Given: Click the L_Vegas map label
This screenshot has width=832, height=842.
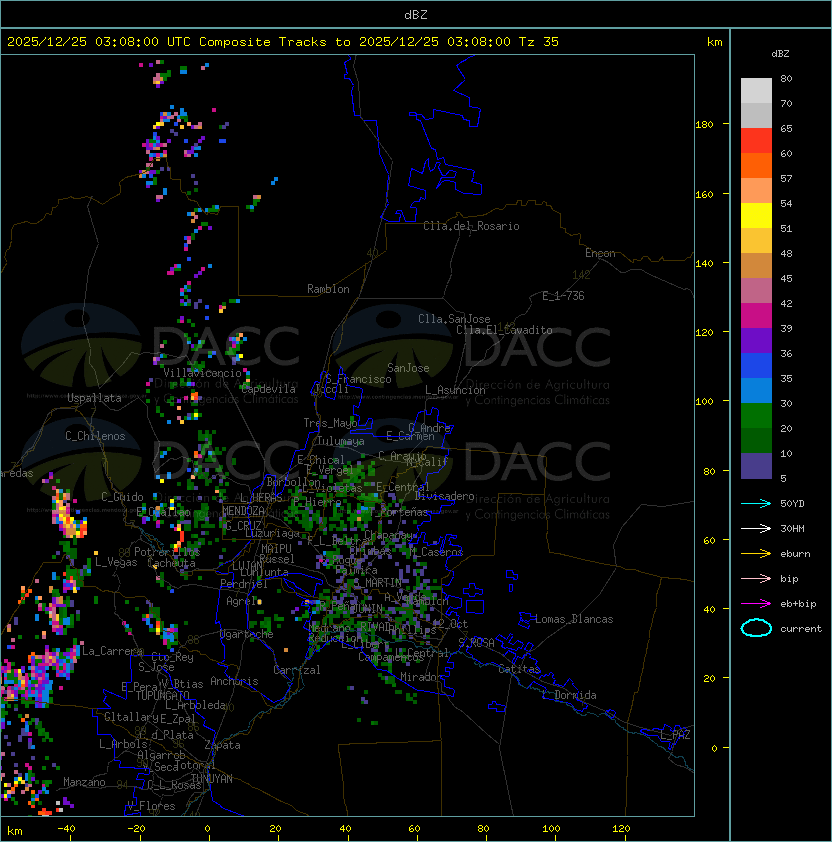Looking at the screenshot, I should (x=116, y=562).
